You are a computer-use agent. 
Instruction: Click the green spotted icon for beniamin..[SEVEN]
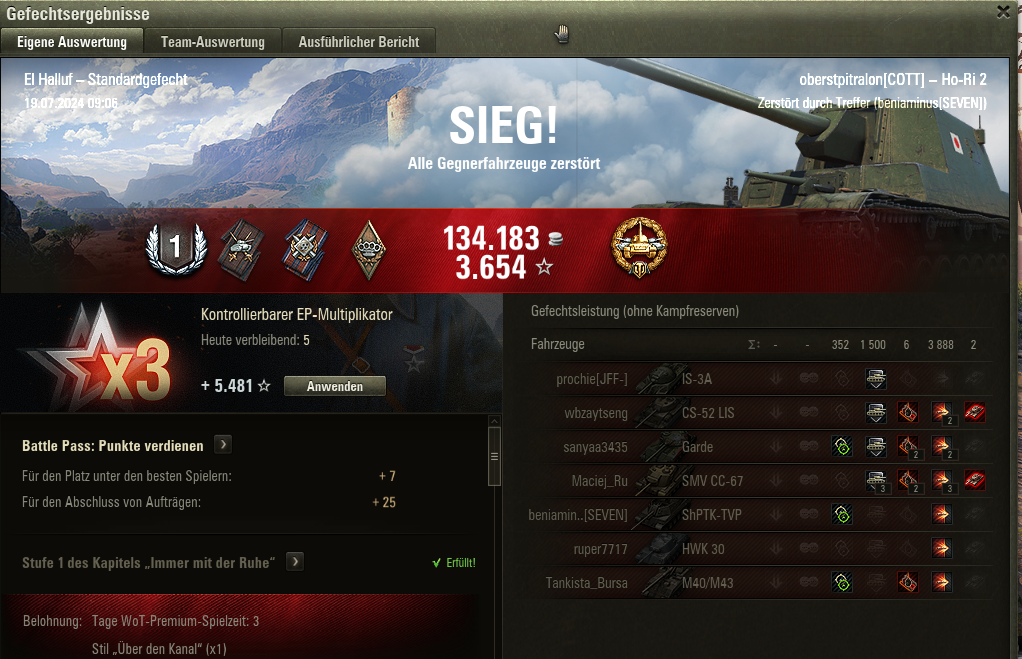[842, 514]
